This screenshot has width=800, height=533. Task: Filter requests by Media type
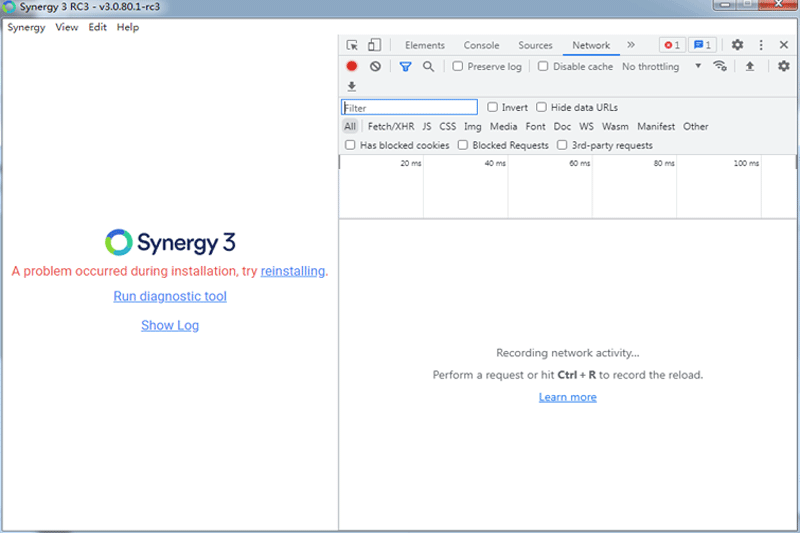coord(503,126)
